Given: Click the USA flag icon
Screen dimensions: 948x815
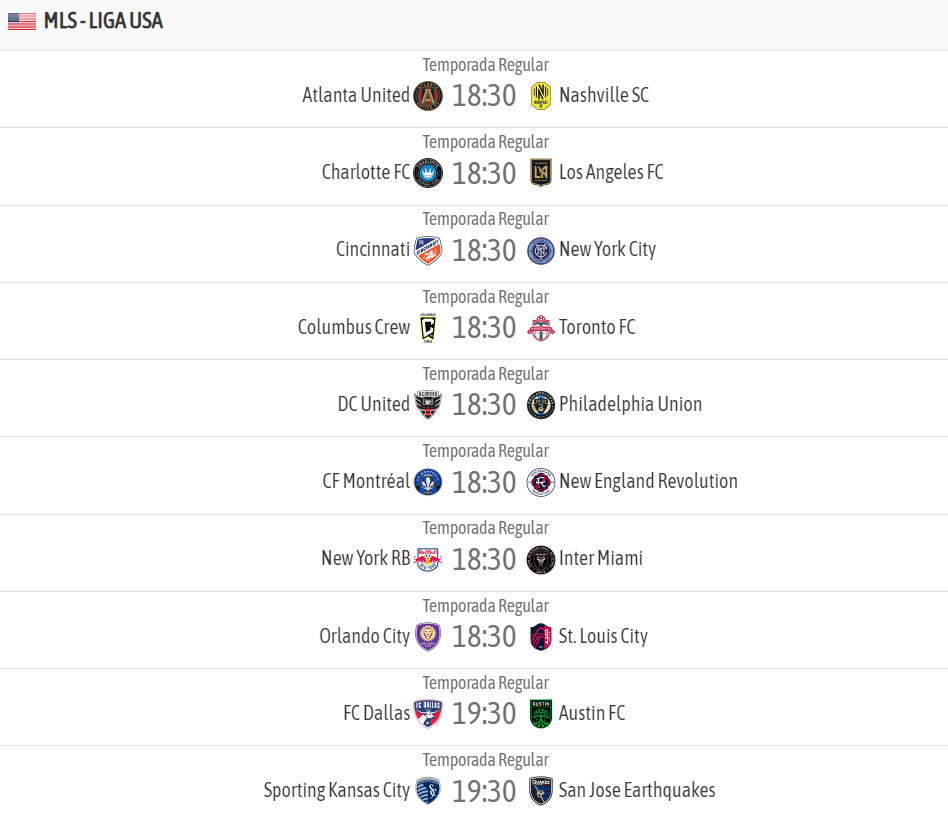Looking at the screenshot, I should click(x=21, y=21).
